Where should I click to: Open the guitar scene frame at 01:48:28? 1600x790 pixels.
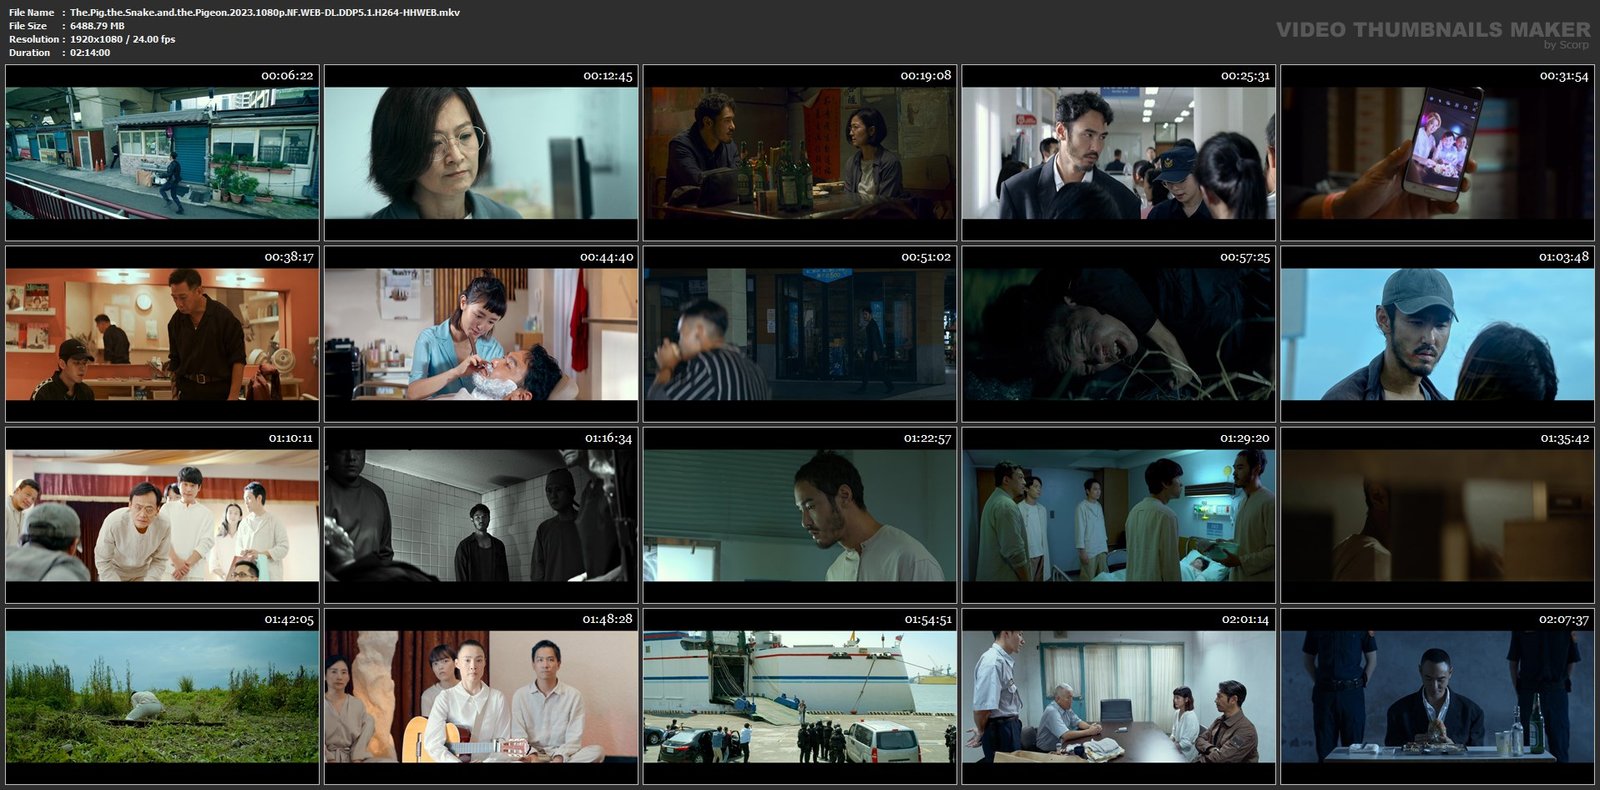pyautogui.click(x=481, y=696)
